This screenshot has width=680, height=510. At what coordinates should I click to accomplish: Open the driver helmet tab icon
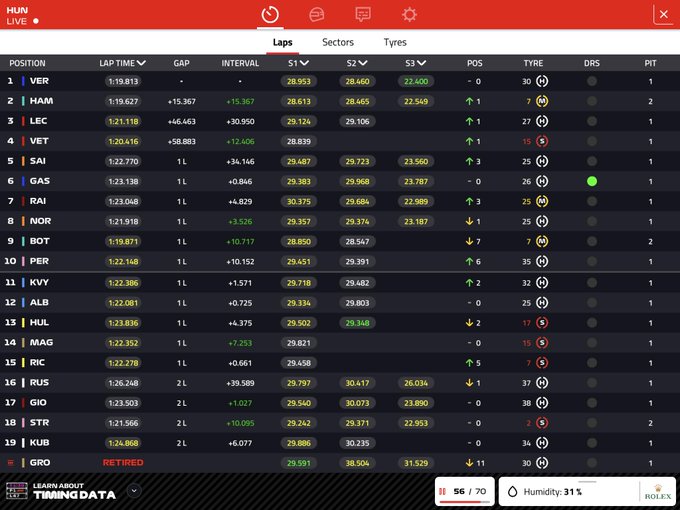pos(317,15)
